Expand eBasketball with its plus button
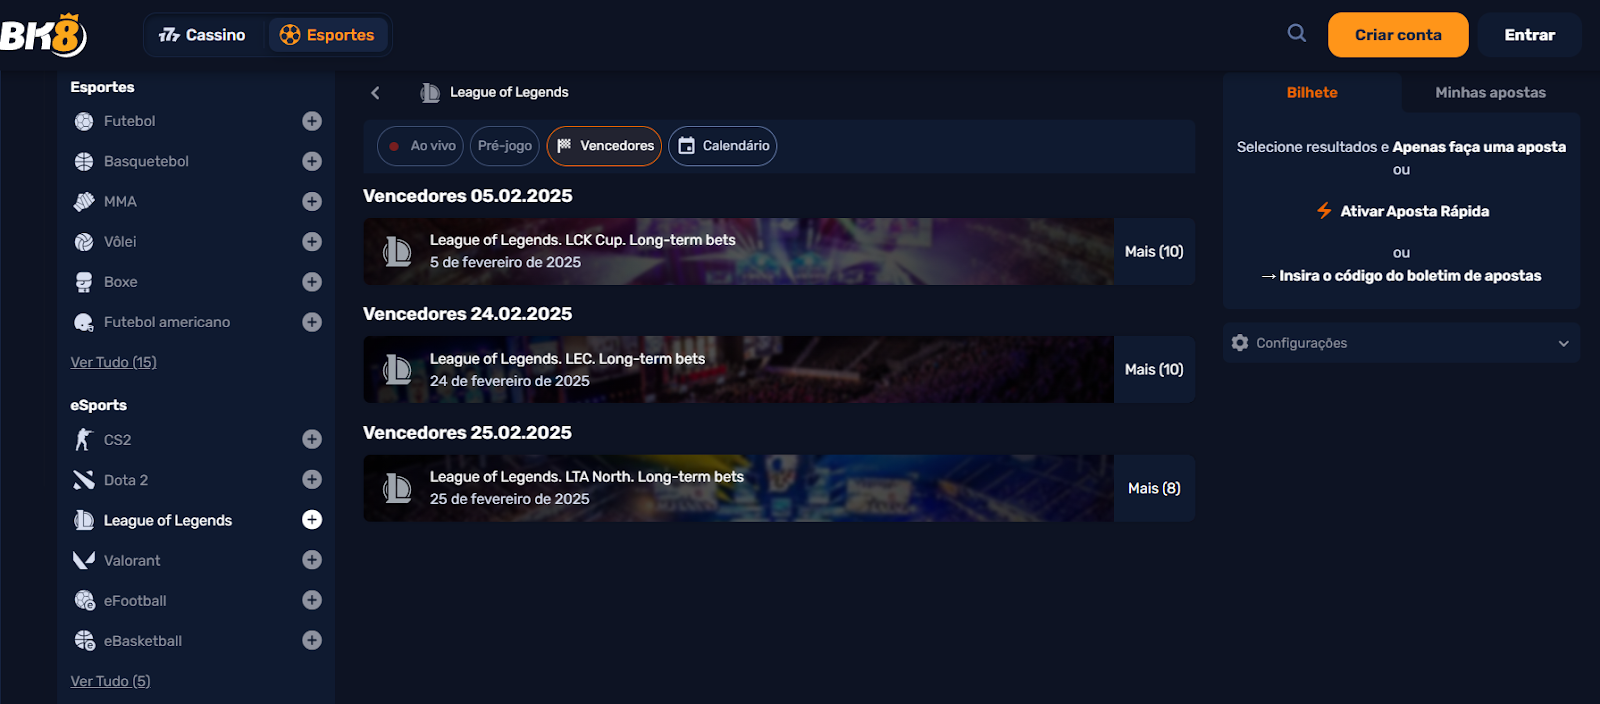The width and height of the screenshot is (1600, 704). tap(312, 640)
